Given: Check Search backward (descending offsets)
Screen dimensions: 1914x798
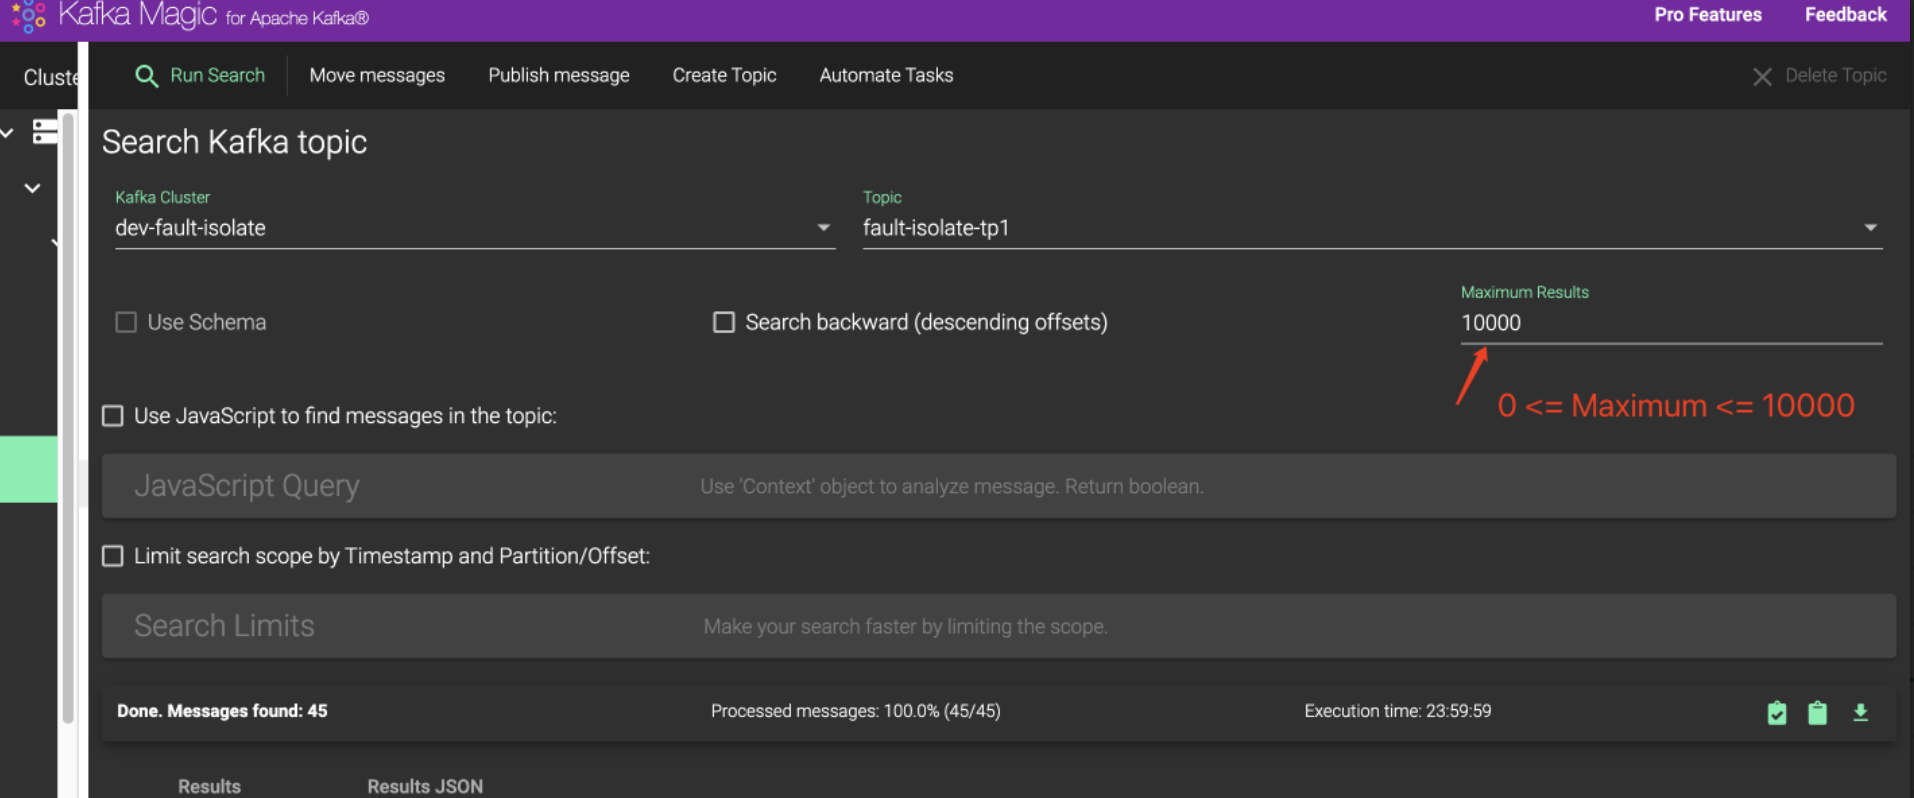Looking at the screenshot, I should [724, 322].
